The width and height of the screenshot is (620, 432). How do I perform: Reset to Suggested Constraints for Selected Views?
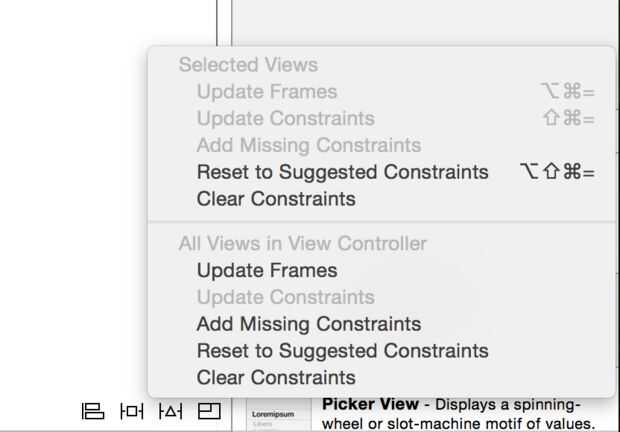click(x=342, y=172)
